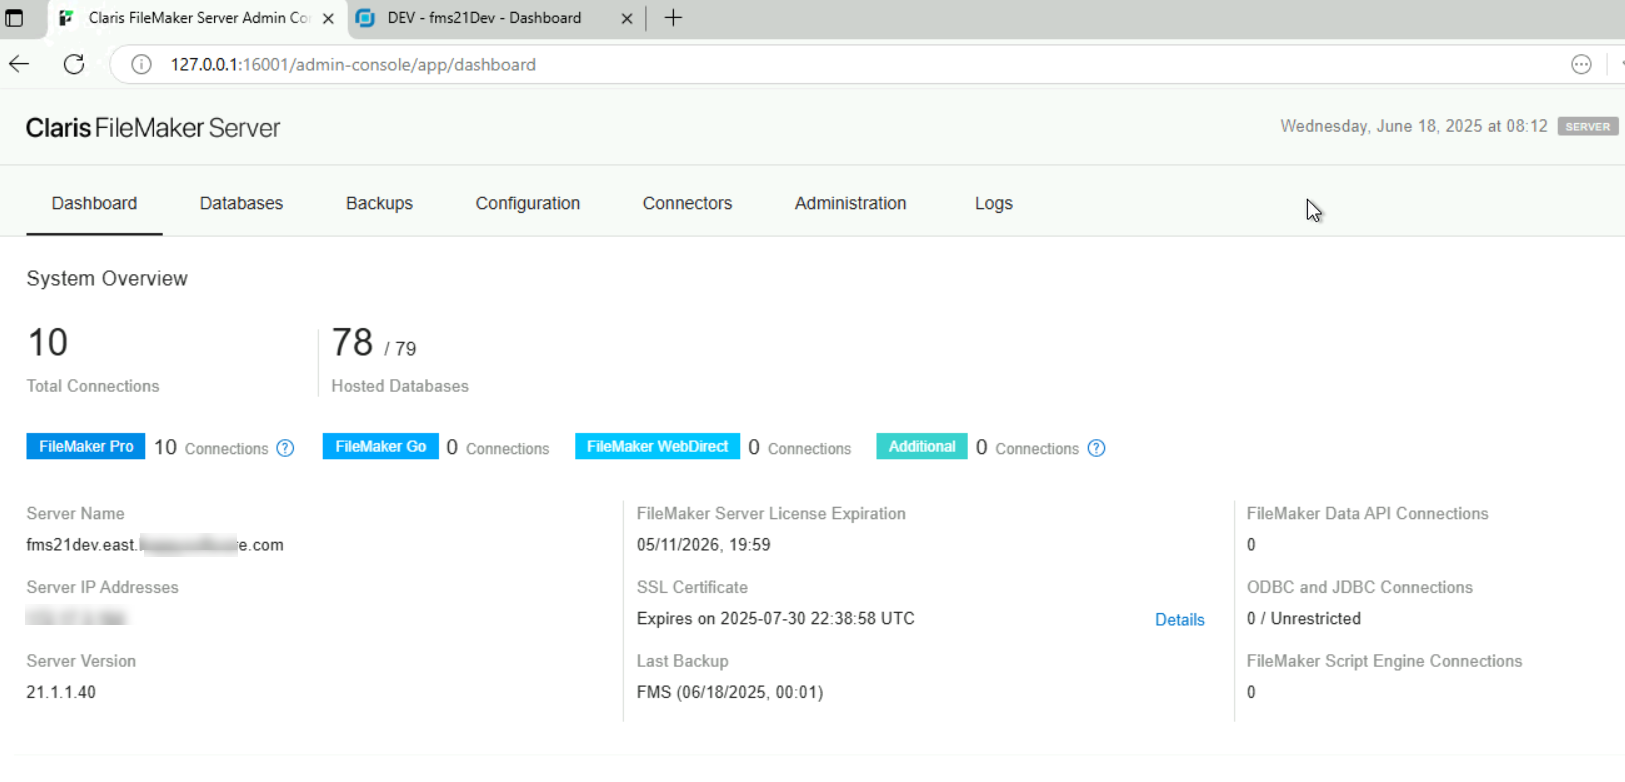Select the Claris FileMaker Server Admin Console tab
Viewport: 1625px width, 782px height.
point(196,18)
